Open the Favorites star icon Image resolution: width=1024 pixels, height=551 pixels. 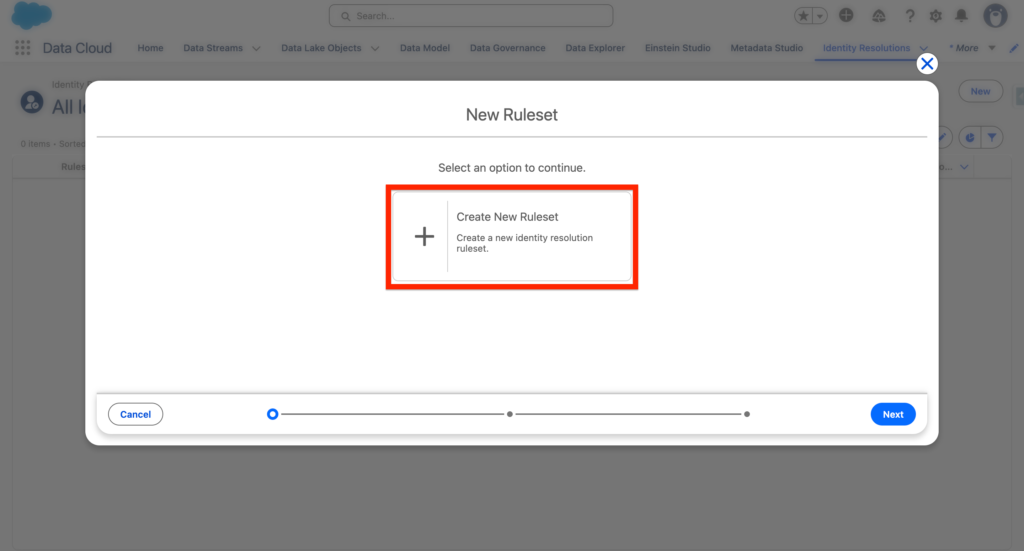[805, 16]
